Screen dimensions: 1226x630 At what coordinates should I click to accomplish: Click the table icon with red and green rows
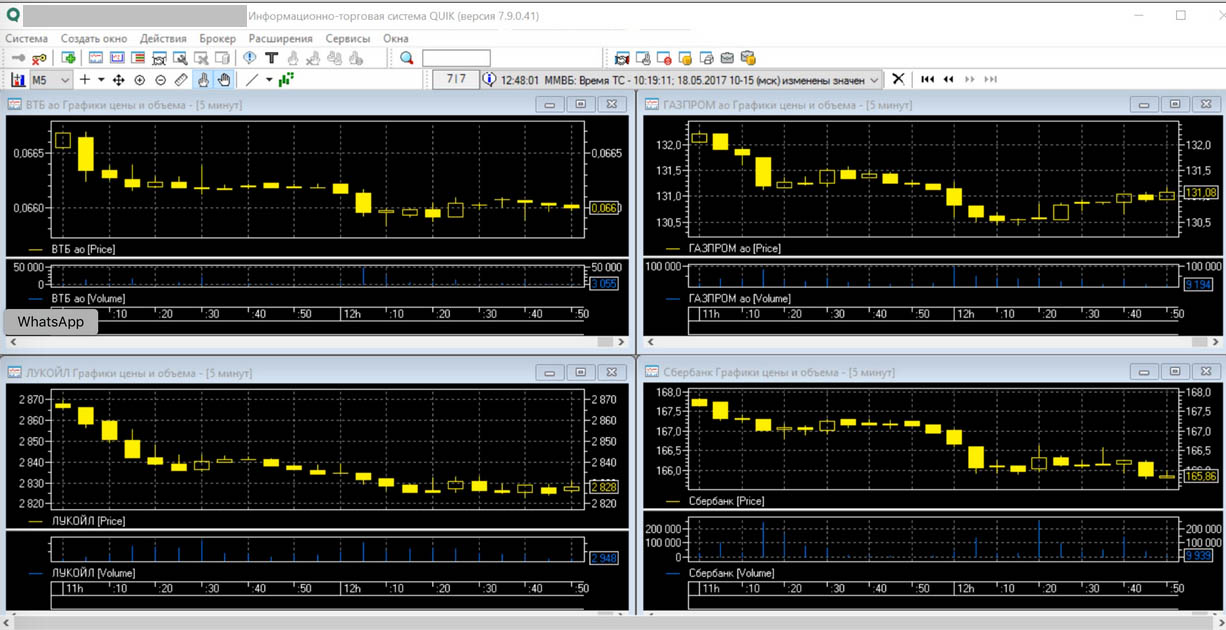(138, 58)
